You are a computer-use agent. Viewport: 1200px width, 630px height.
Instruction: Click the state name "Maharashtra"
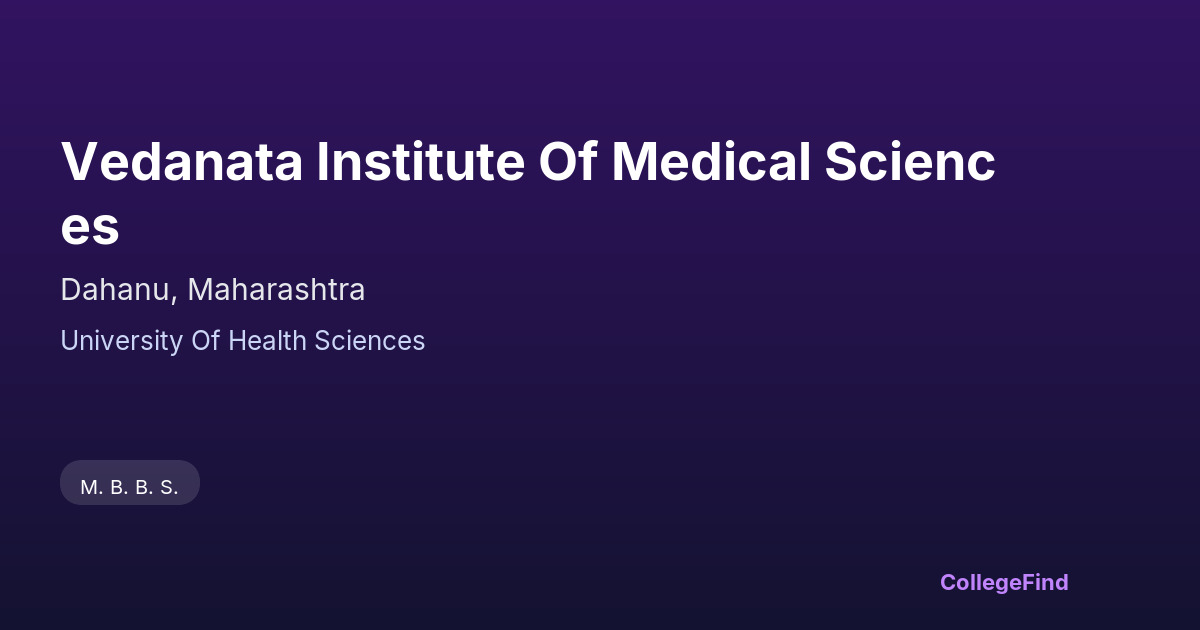[276, 290]
